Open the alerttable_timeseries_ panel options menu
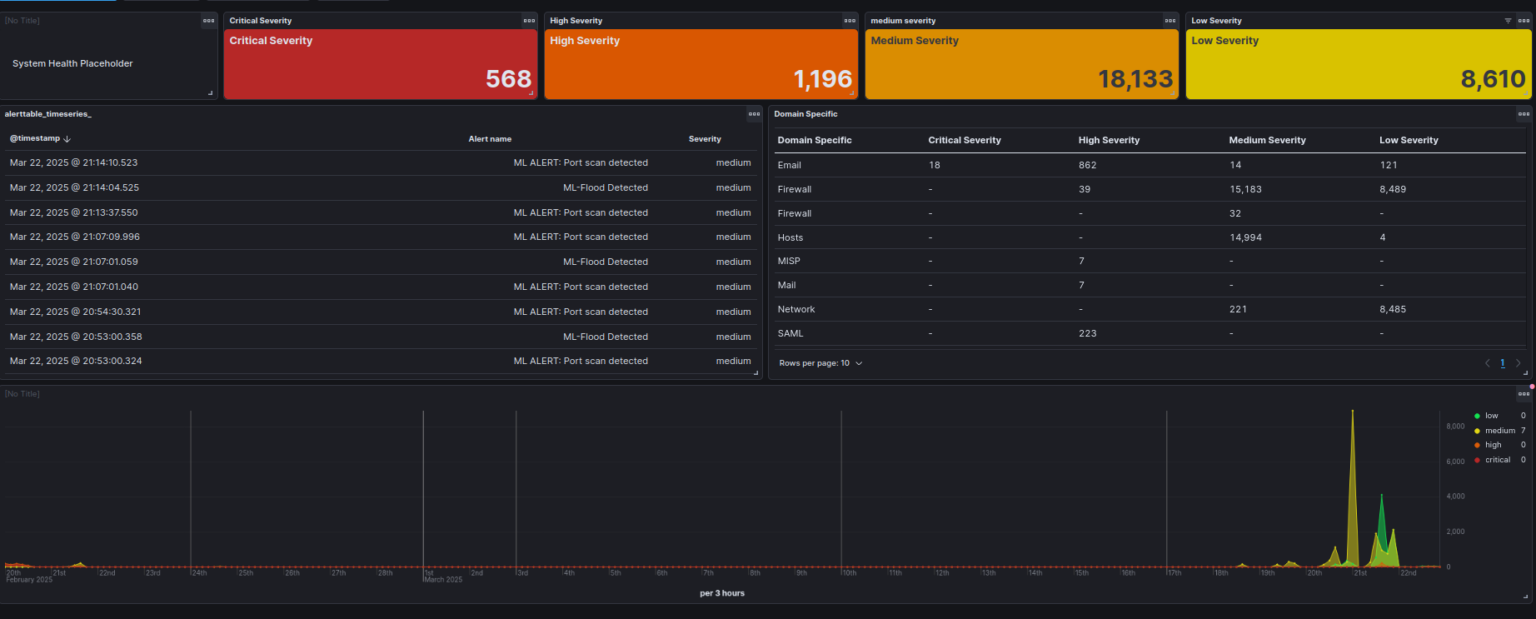Screen dimensions: 1536x619 coord(755,114)
